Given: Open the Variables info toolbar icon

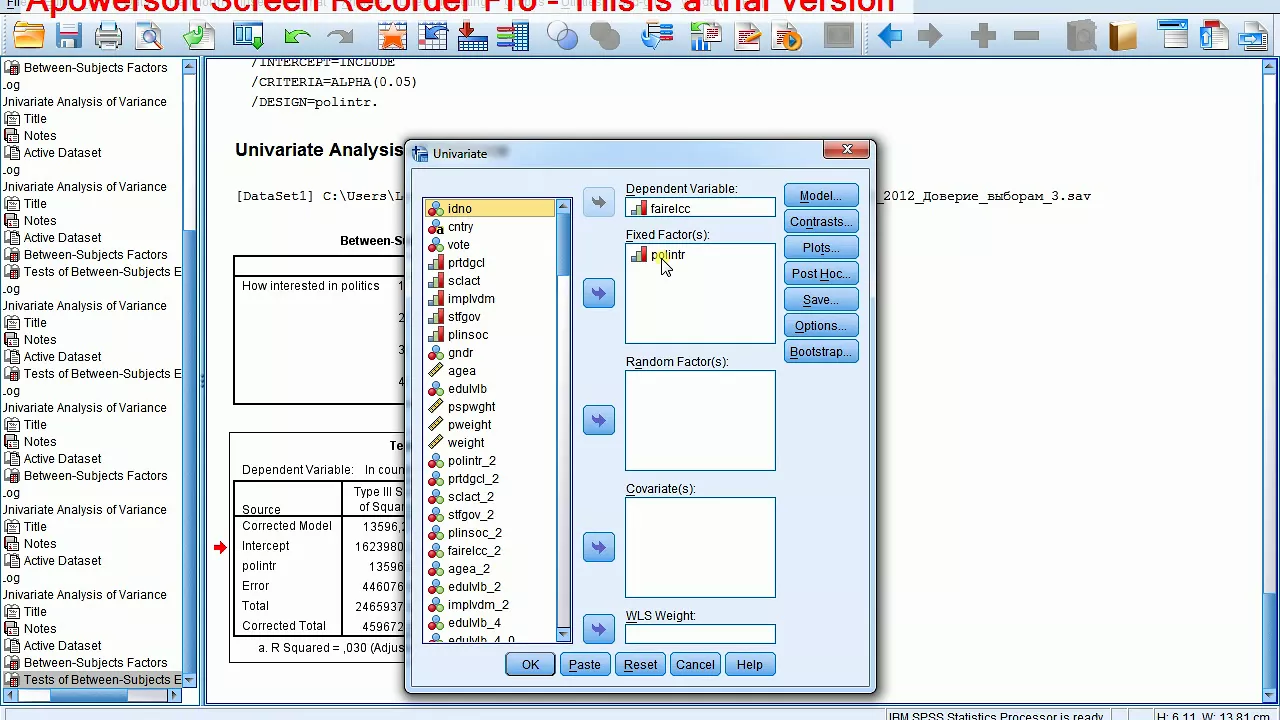Looking at the screenshot, I should coord(512,37).
